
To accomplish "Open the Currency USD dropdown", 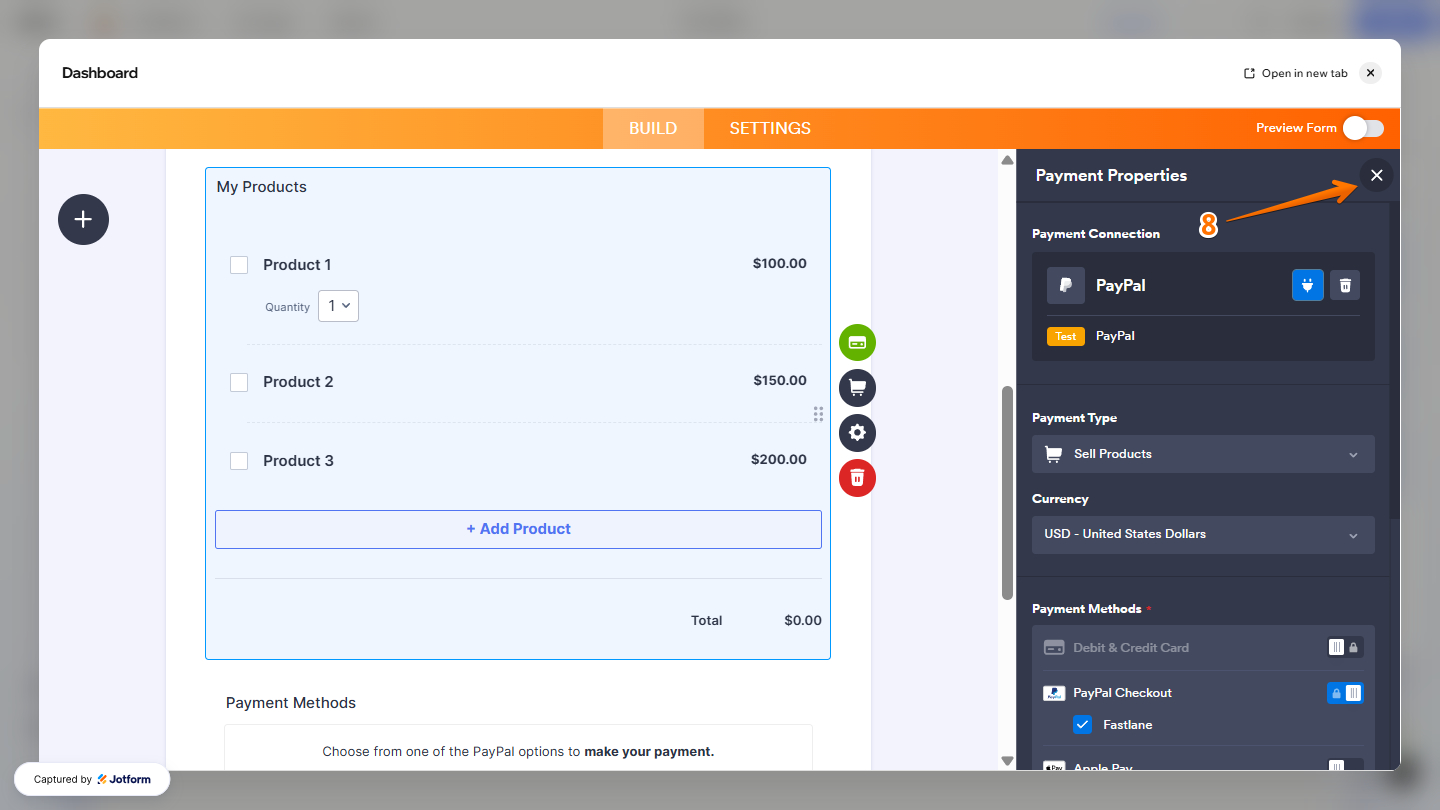I will (1203, 534).
